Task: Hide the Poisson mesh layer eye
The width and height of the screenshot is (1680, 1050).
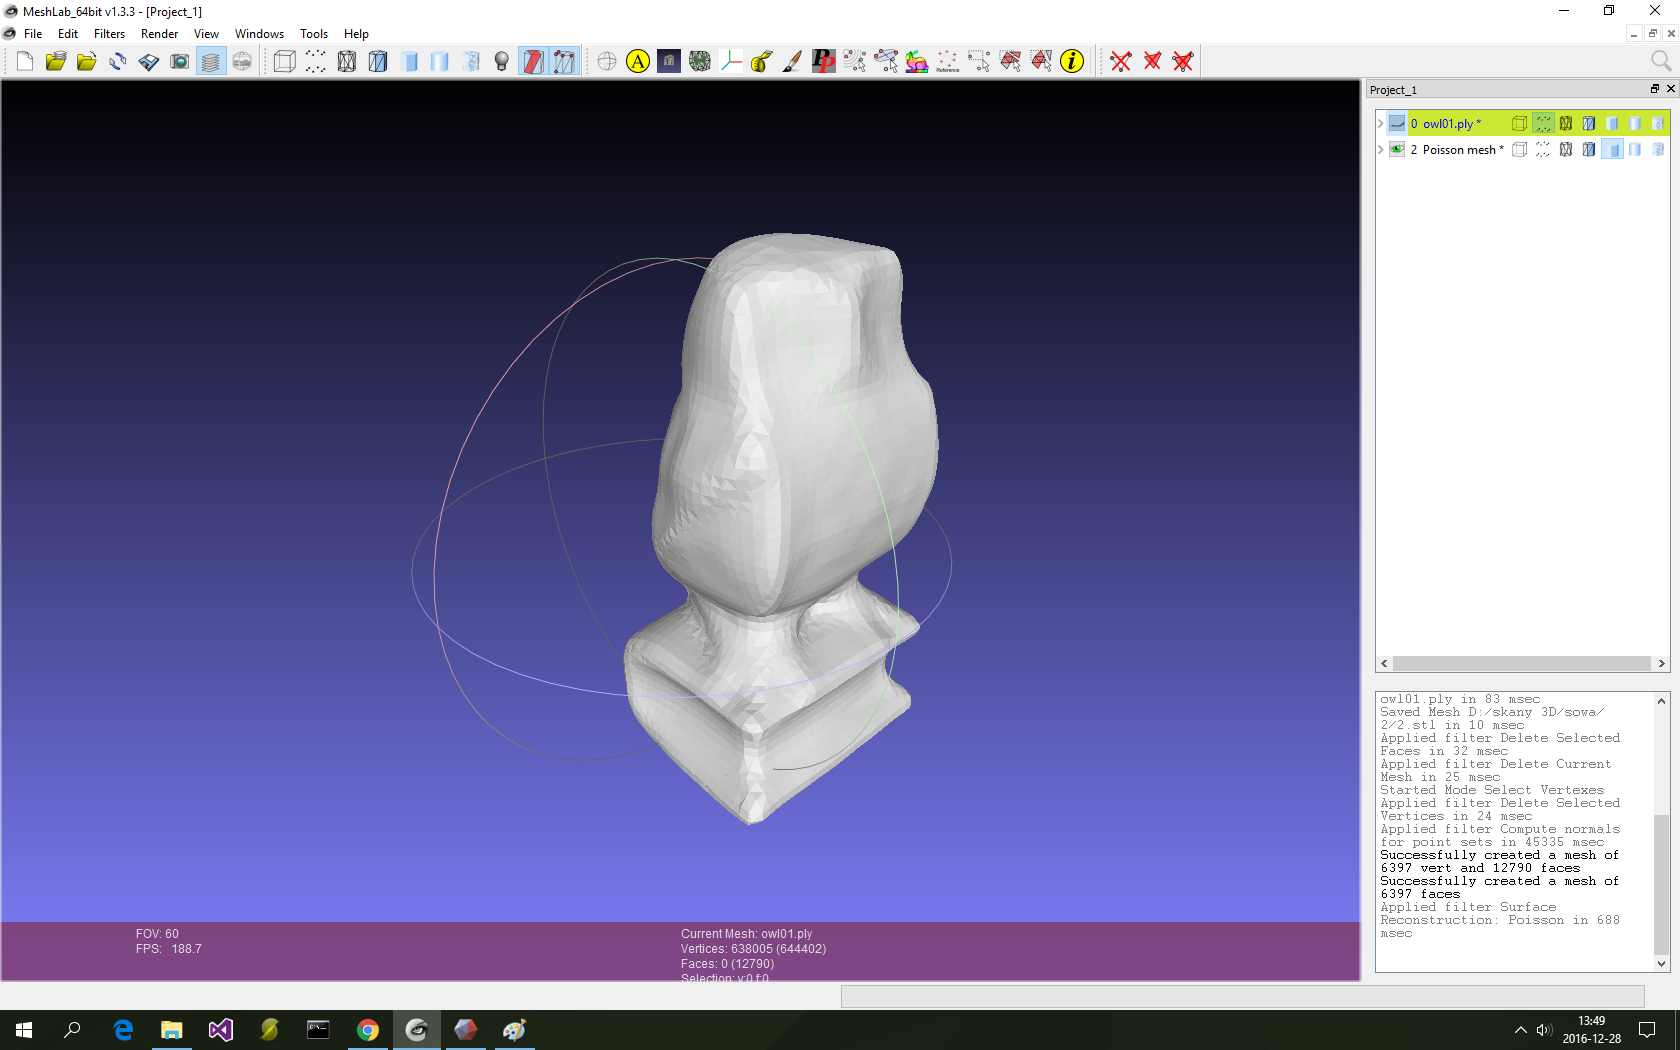Action: [1397, 149]
